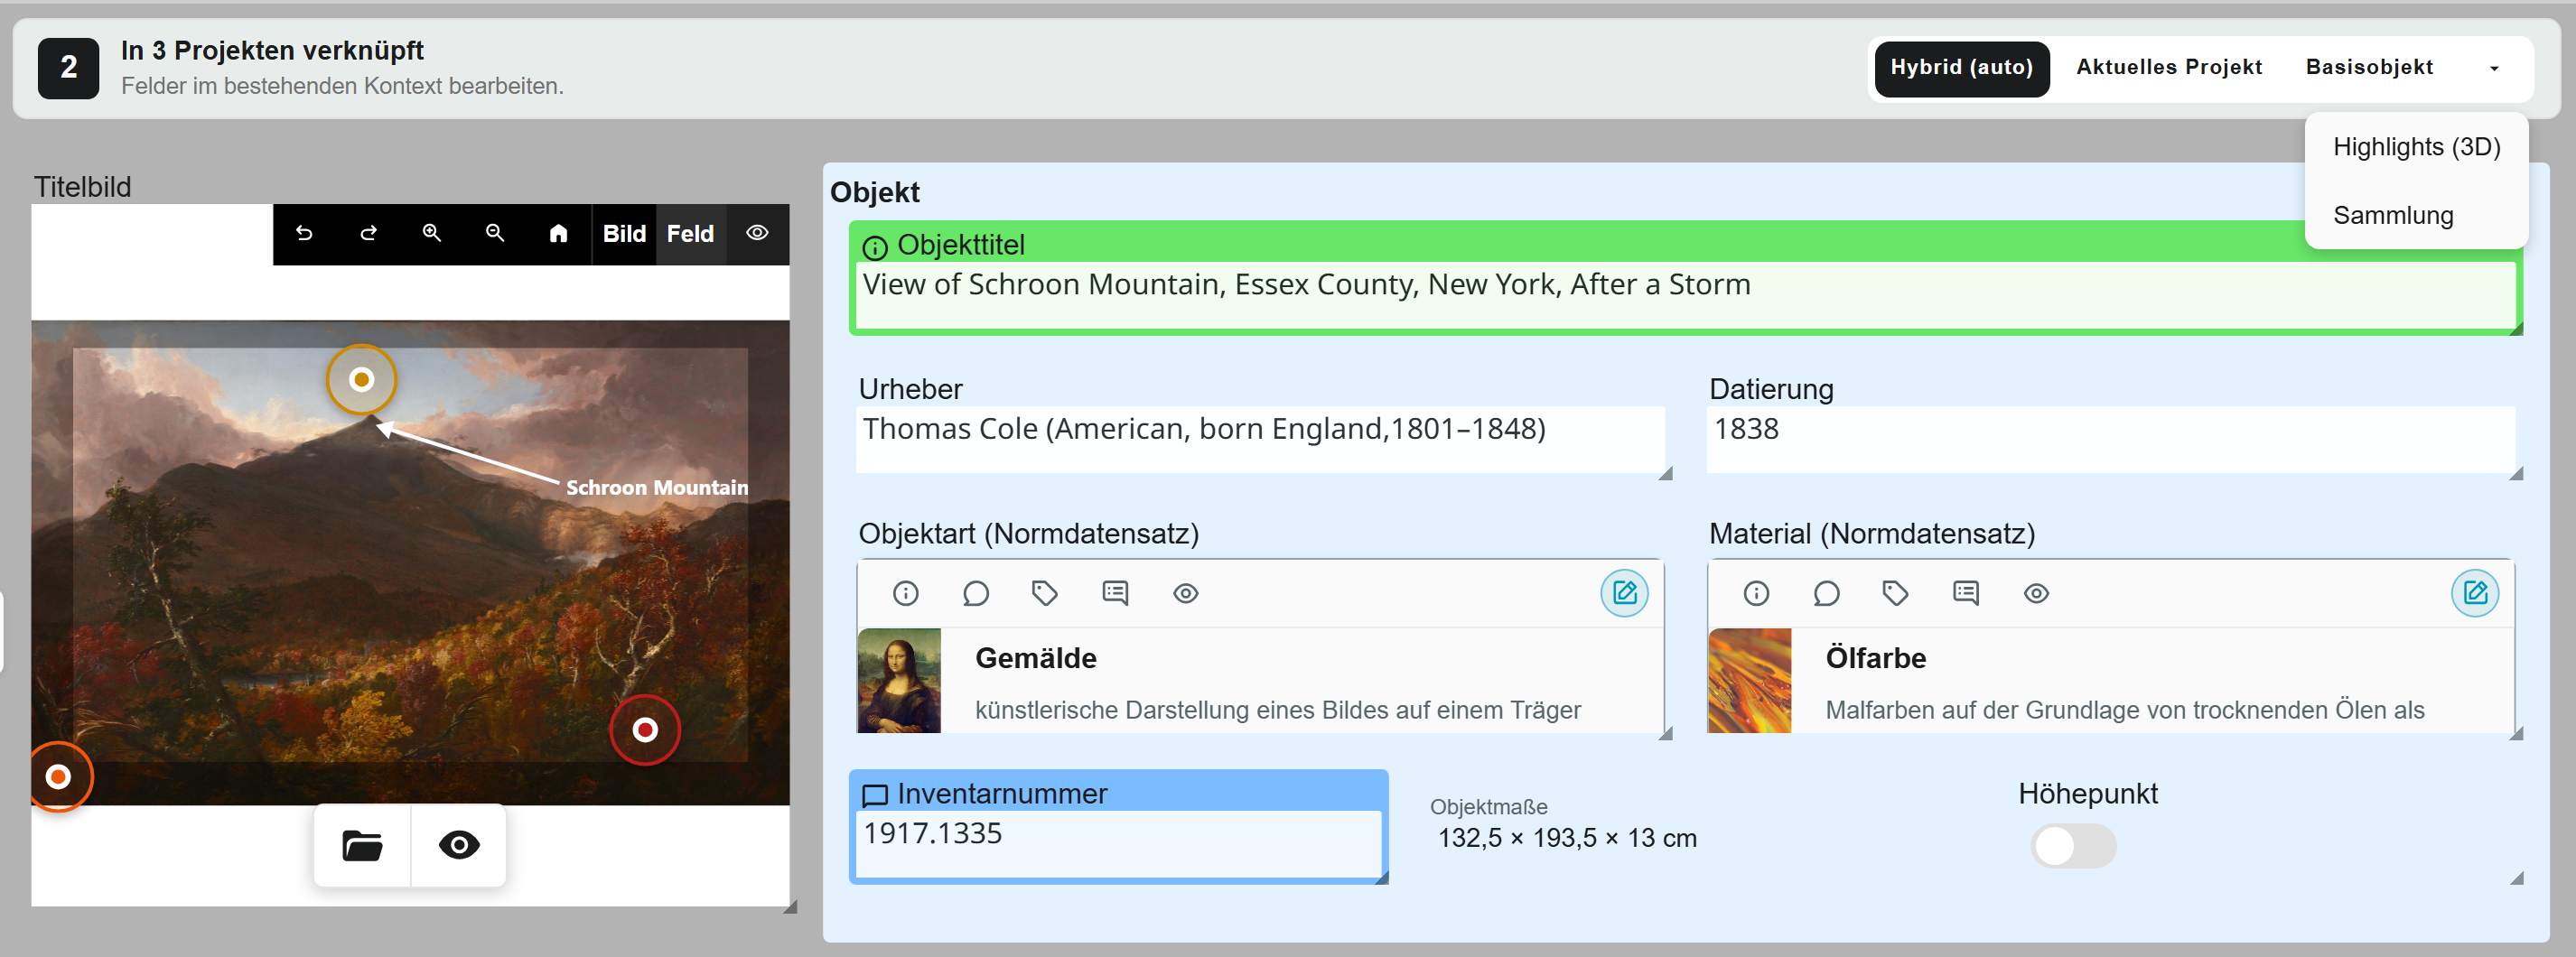Zoom in on the title image
The image size is (2576, 957).
pos(431,233)
